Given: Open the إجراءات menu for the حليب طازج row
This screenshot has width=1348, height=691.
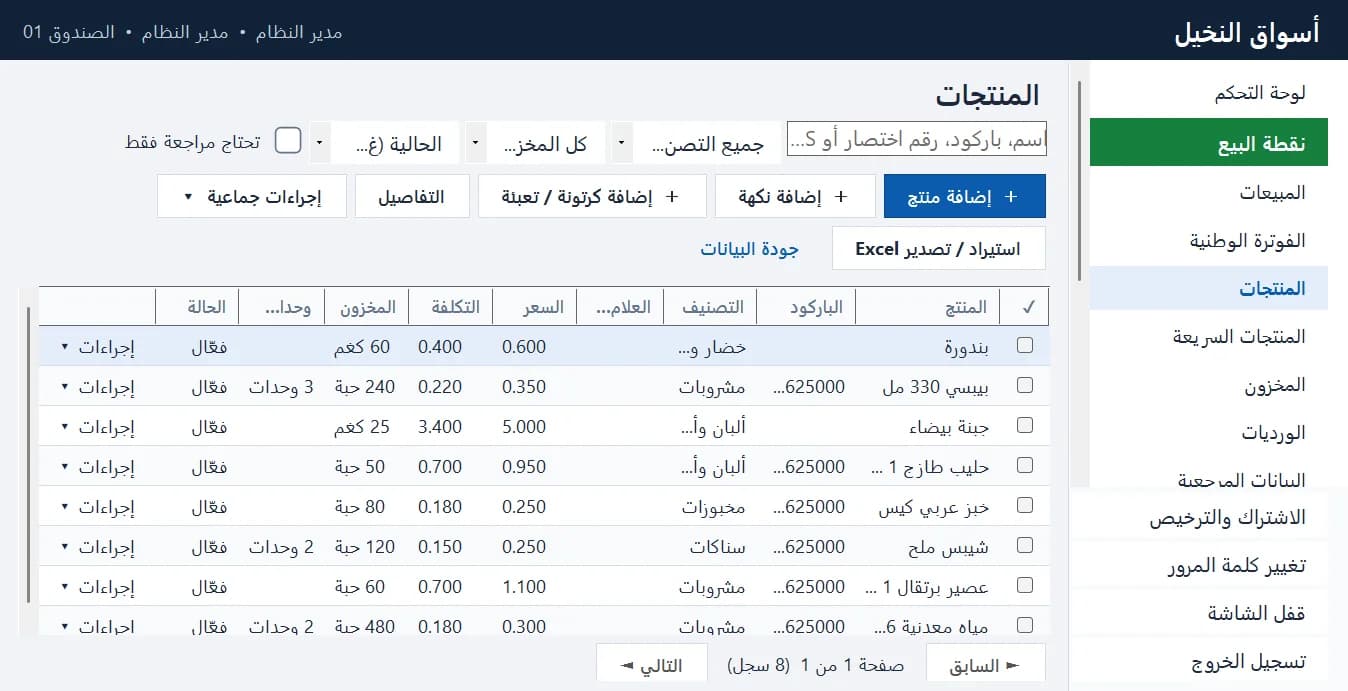Looking at the screenshot, I should pyautogui.click(x=98, y=467).
